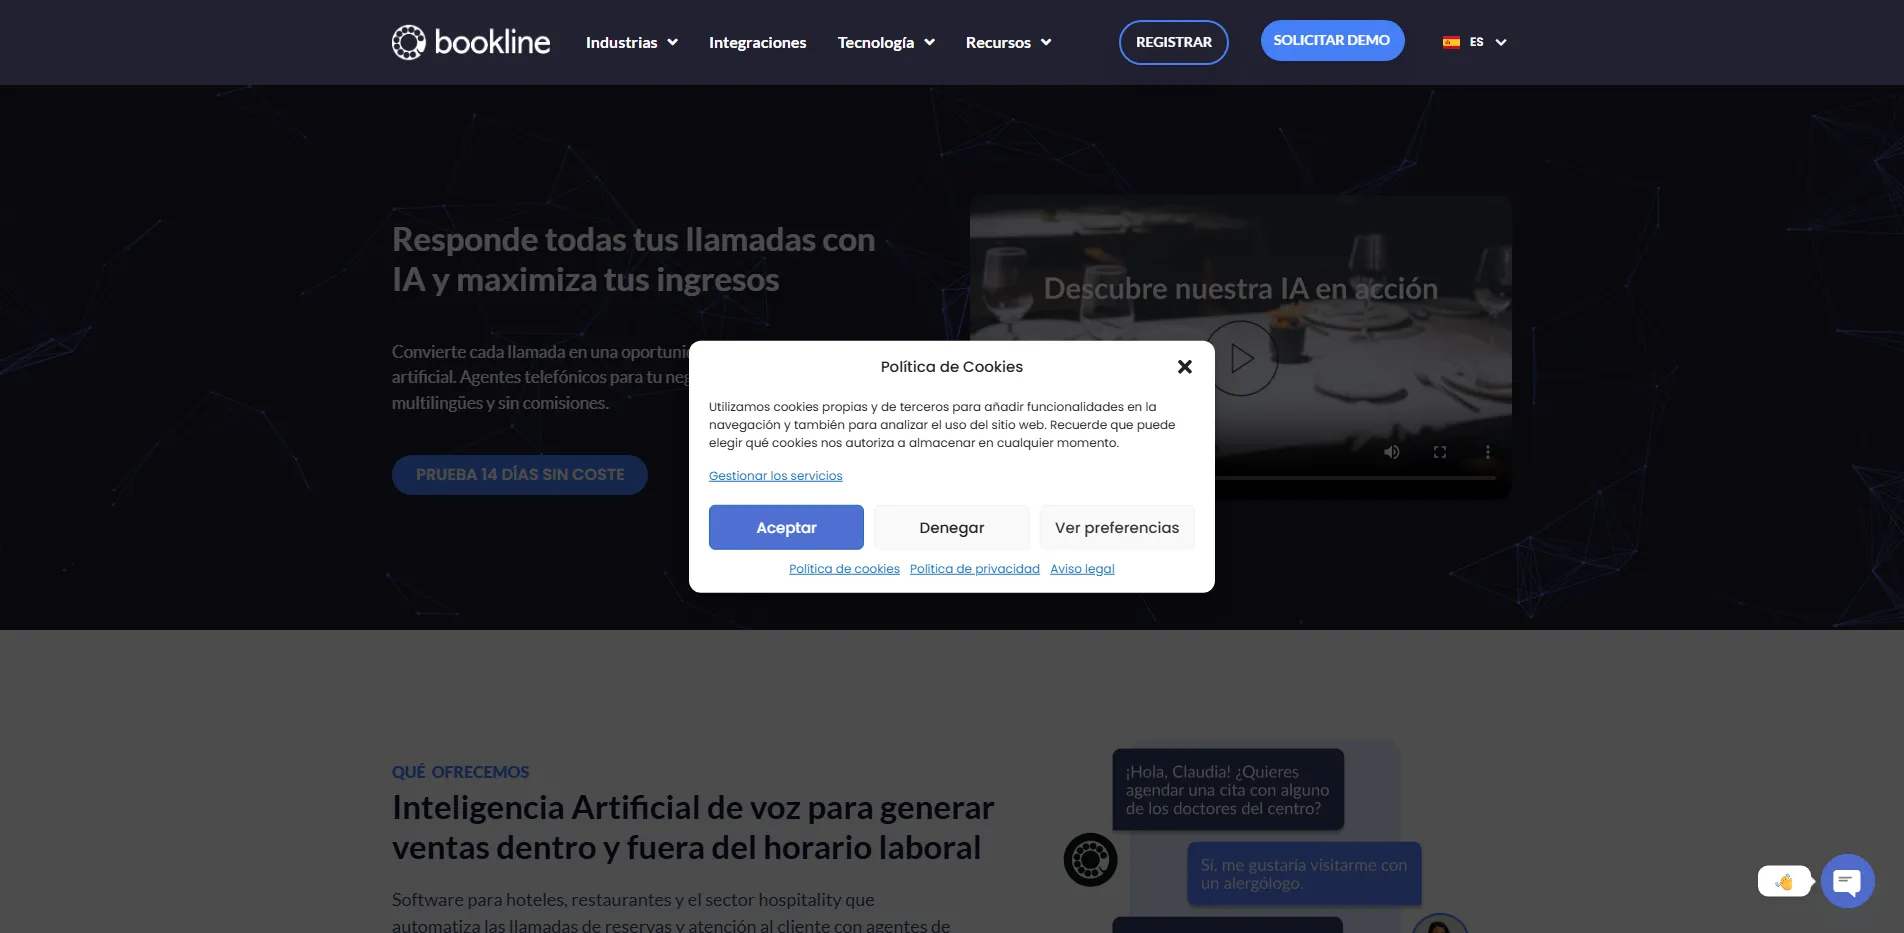Play the IA en acción video
This screenshot has width=1904, height=933.
(1241, 358)
